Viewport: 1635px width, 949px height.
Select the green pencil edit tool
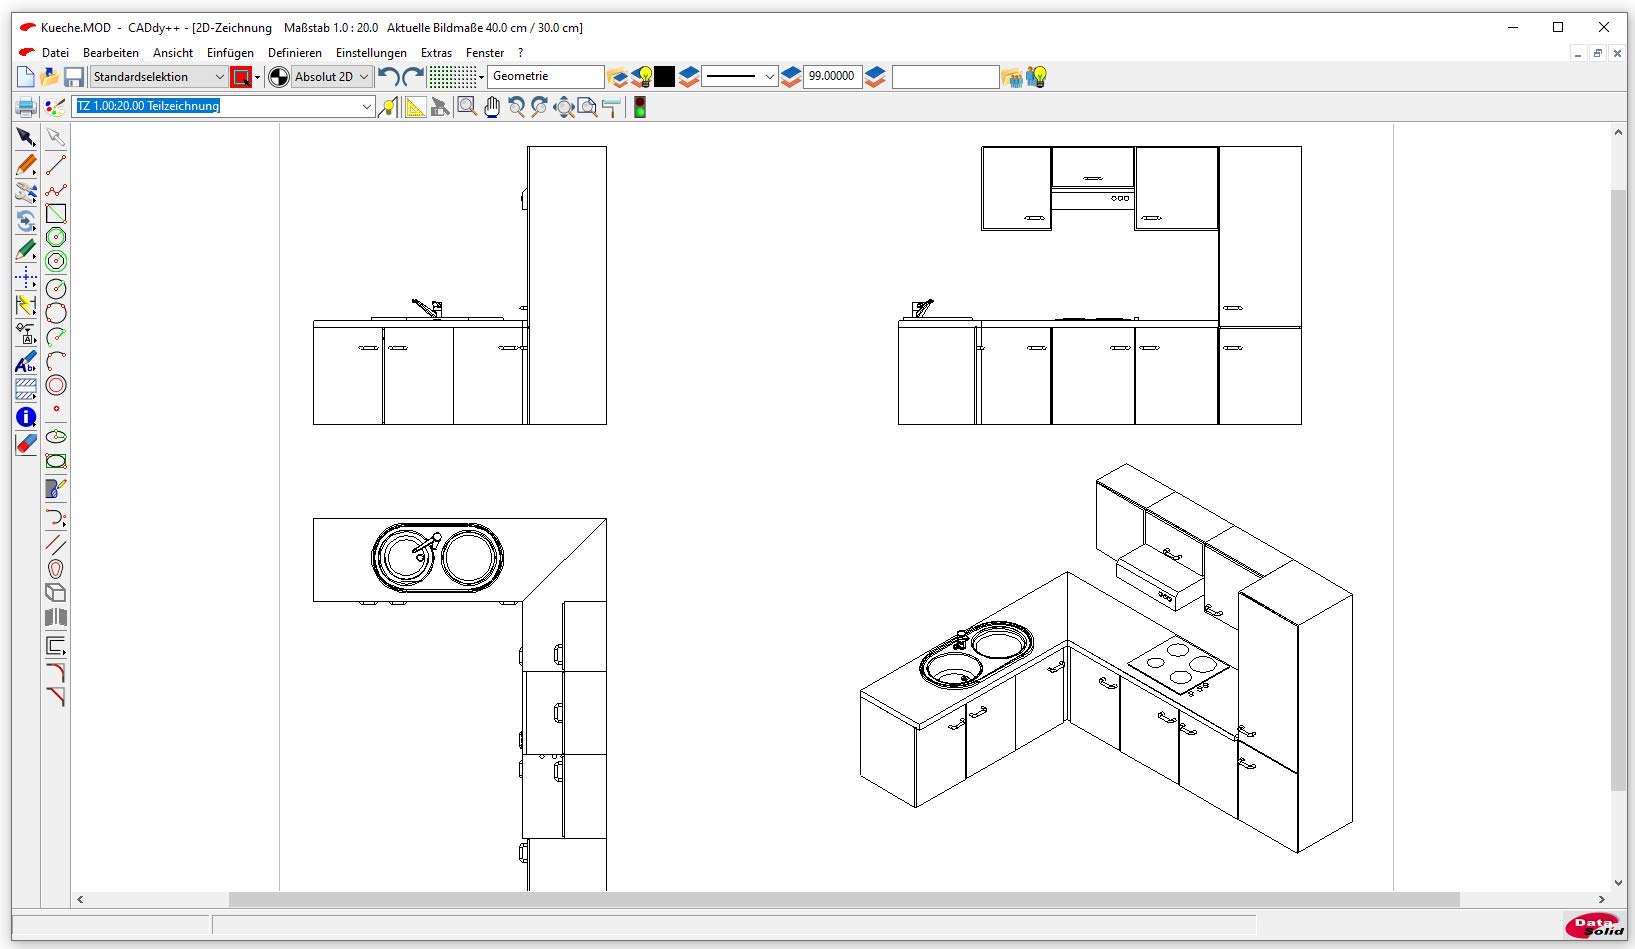coord(26,250)
